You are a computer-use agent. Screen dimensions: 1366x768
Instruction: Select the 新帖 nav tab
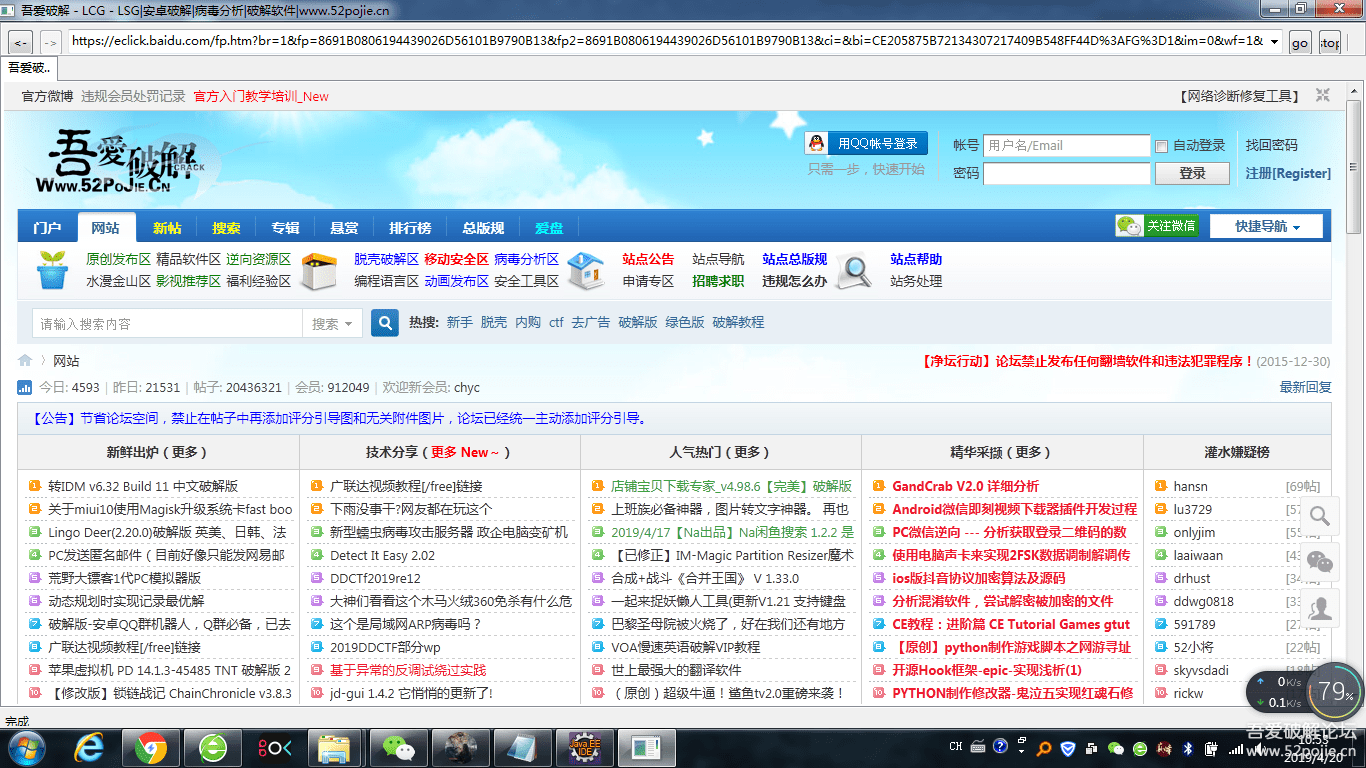click(x=167, y=228)
